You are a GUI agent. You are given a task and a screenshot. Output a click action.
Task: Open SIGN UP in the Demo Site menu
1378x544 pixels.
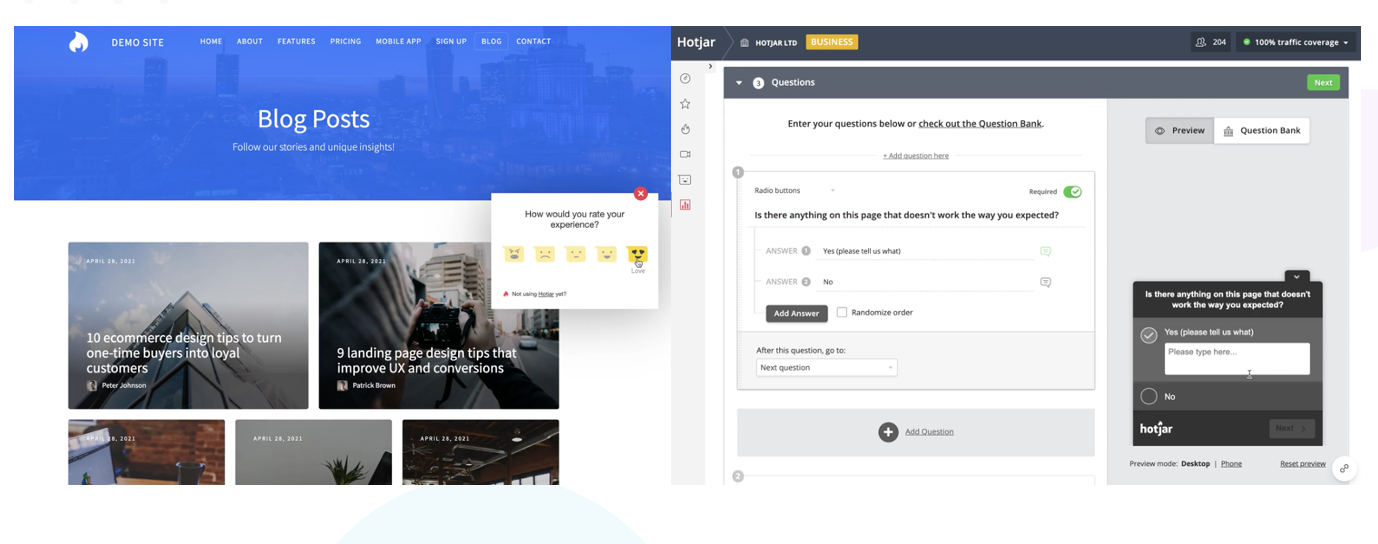click(451, 41)
